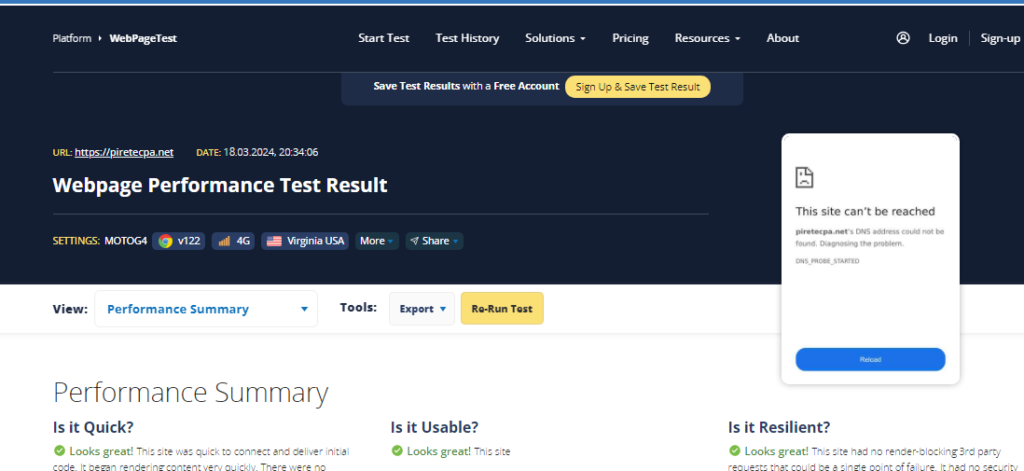Click the v122 browser version badge
Viewport: 1024px width, 471px height.
coord(179,241)
